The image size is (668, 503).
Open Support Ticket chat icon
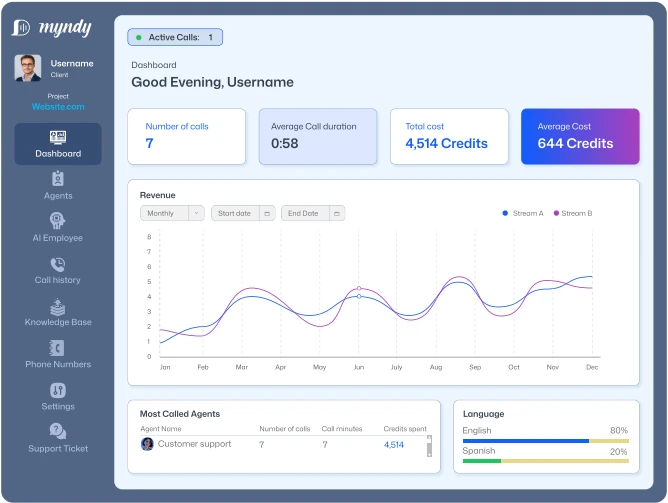58,432
